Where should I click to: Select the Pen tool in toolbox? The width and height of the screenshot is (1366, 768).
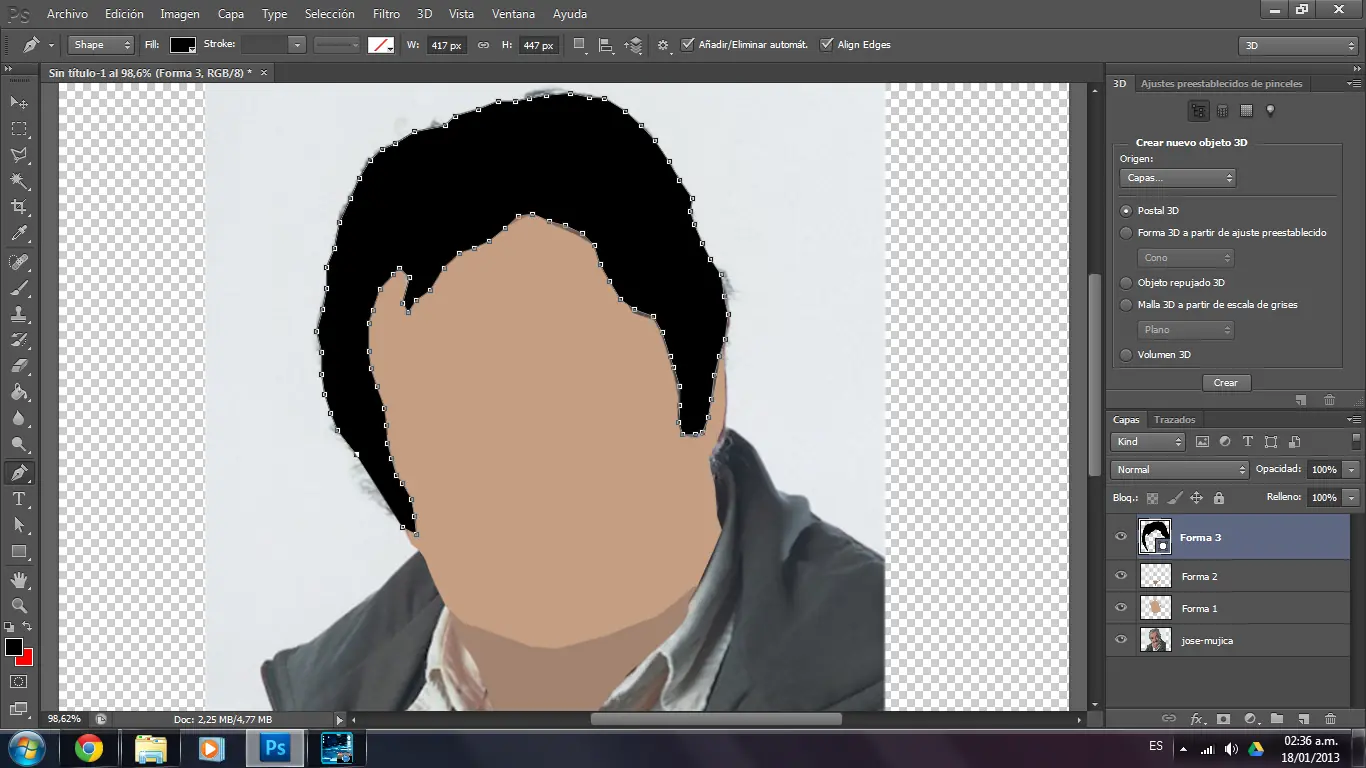[x=18, y=472]
